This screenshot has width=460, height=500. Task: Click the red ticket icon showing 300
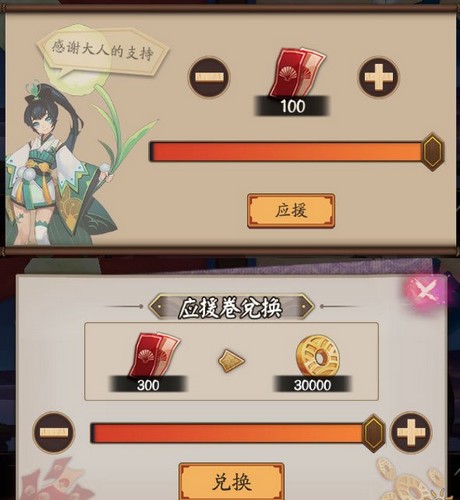click(x=154, y=355)
